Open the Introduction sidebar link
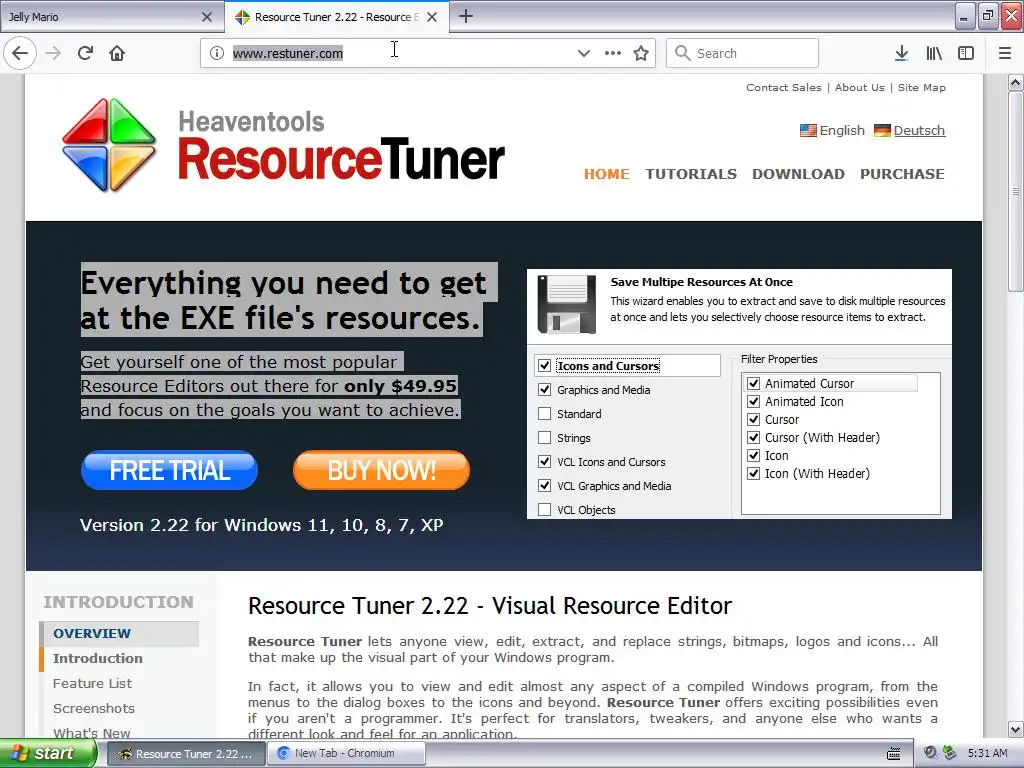 point(98,658)
